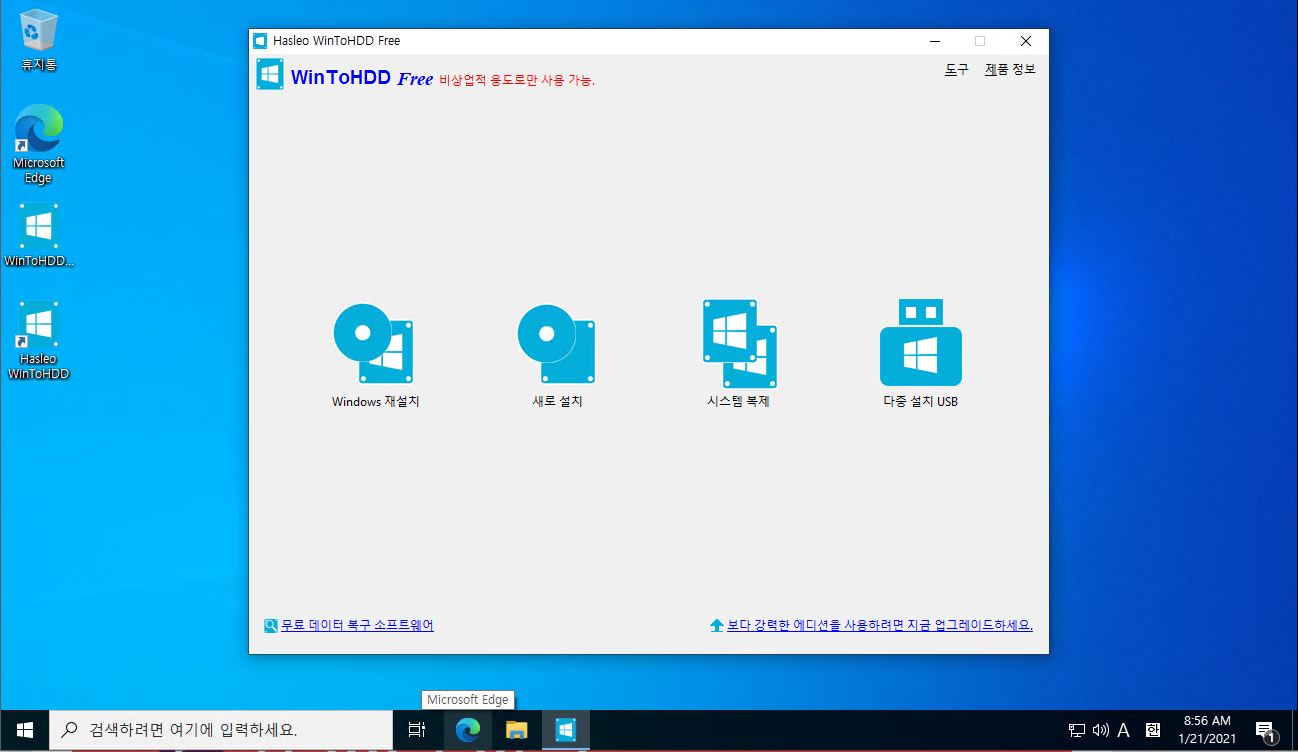The height and width of the screenshot is (752, 1298).
Task: Open File Explorer from the taskbar
Action: (516, 731)
